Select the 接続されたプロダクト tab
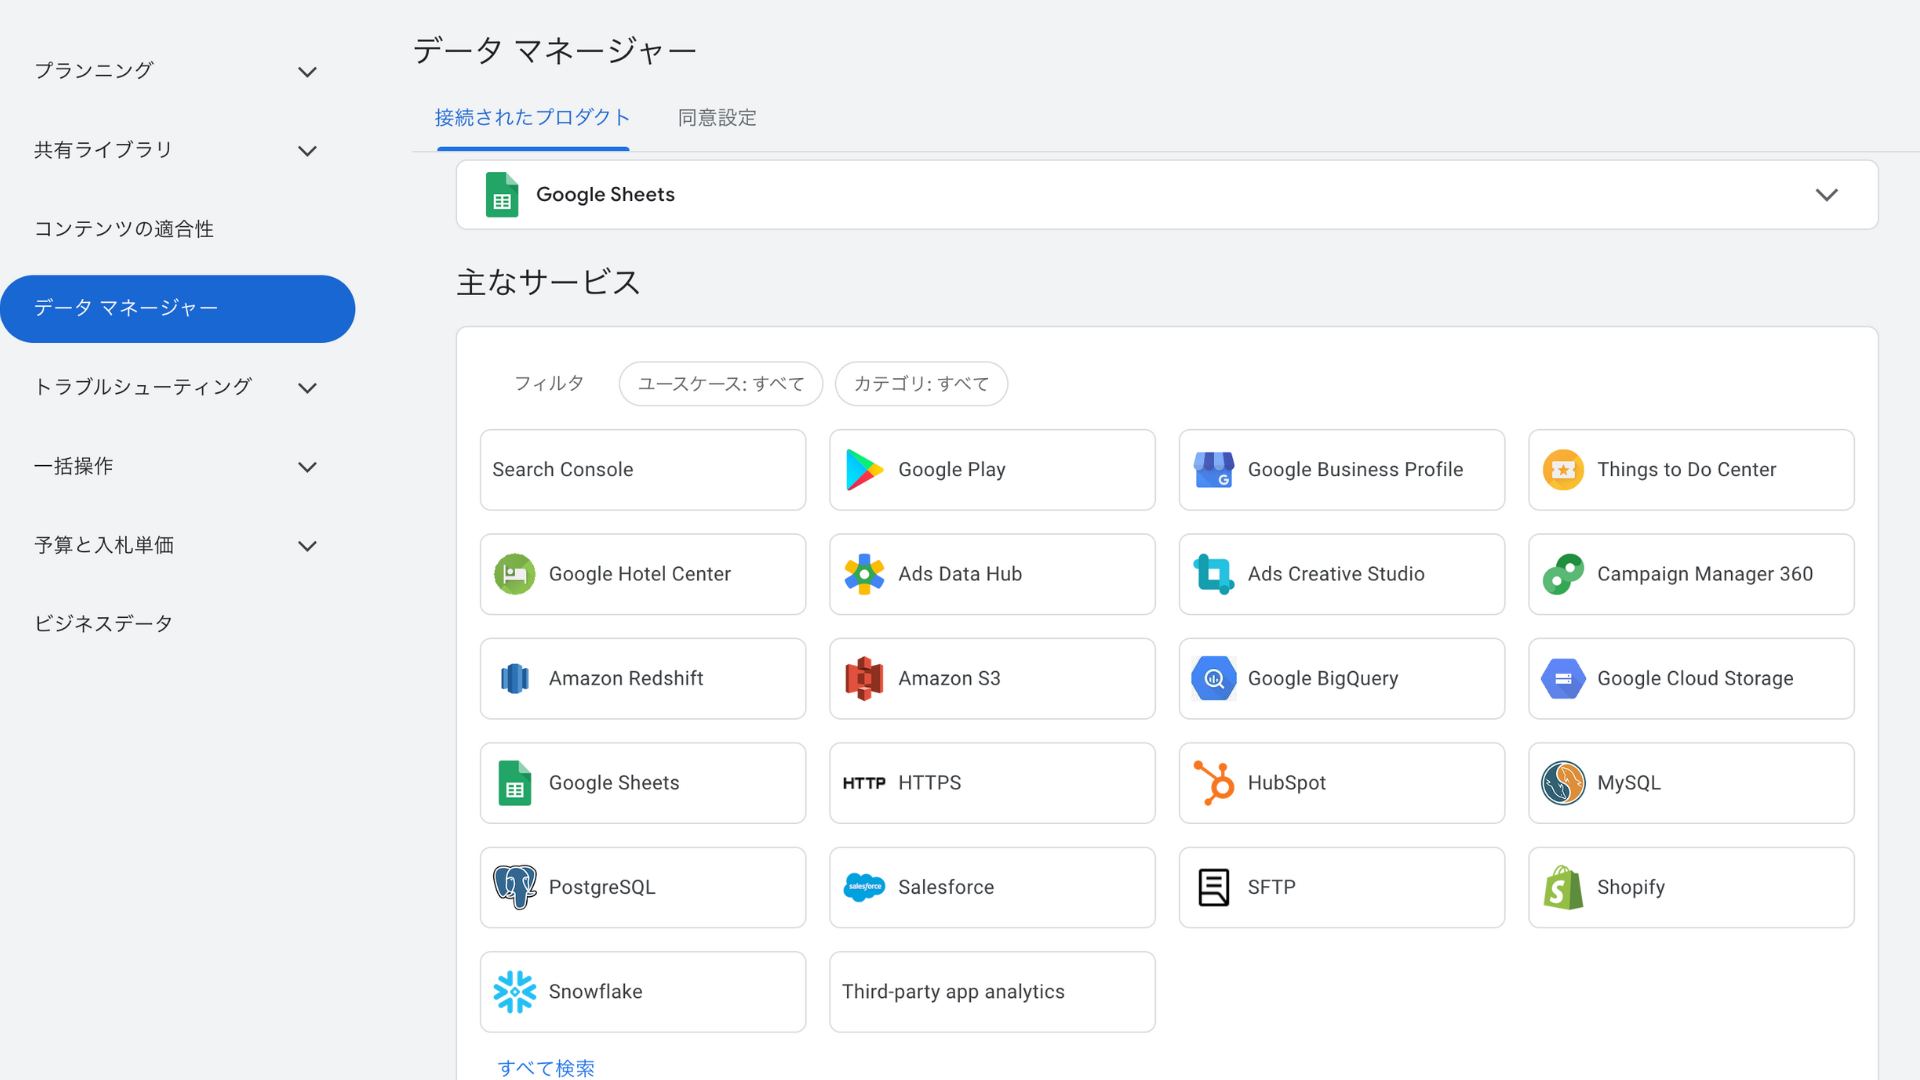This screenshot has width=1920, height=1080. [532, 118]
